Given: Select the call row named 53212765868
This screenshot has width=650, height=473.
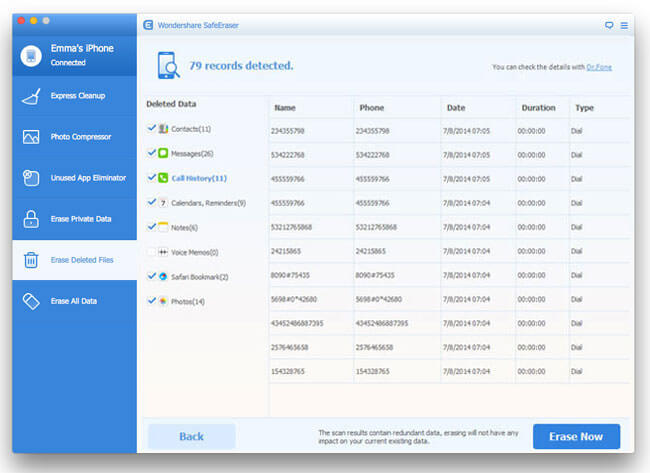Looking at the screenshot, I should [449, 227].
